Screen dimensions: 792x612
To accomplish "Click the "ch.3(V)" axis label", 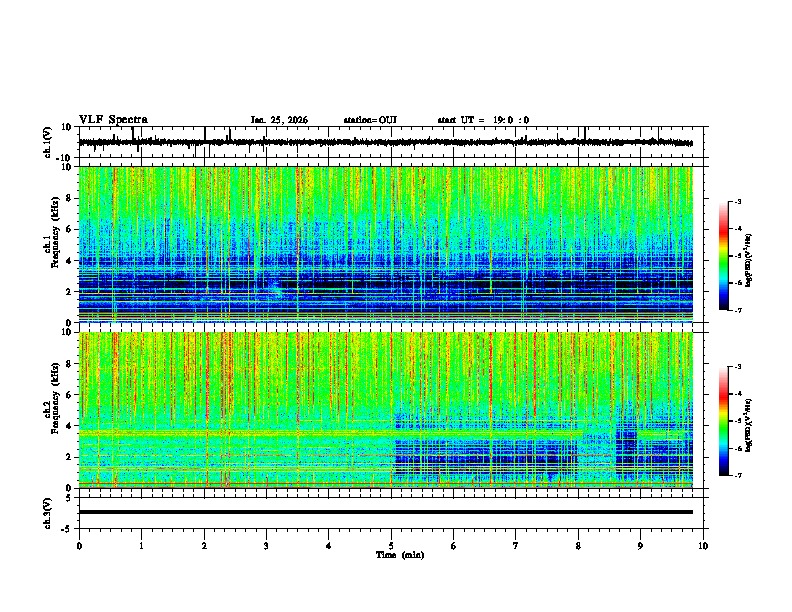I will [x=48, y=513].
